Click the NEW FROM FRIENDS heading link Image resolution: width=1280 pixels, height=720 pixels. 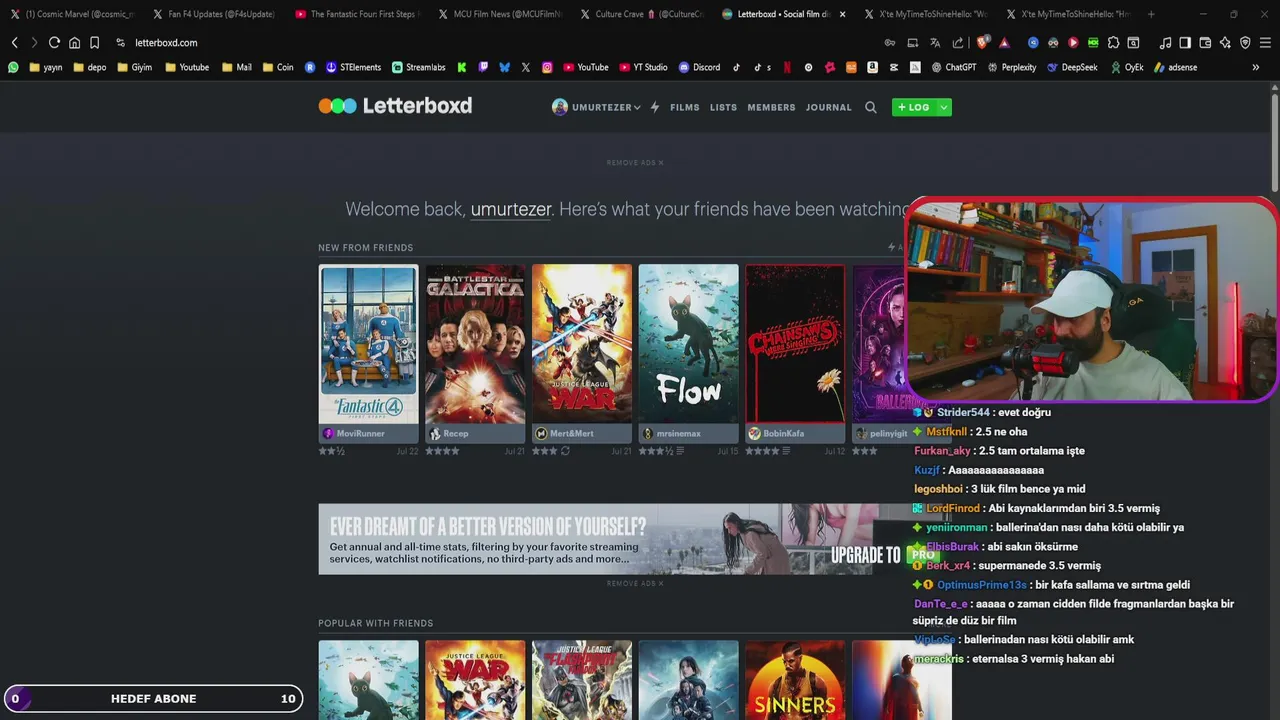tap(365, 247)
